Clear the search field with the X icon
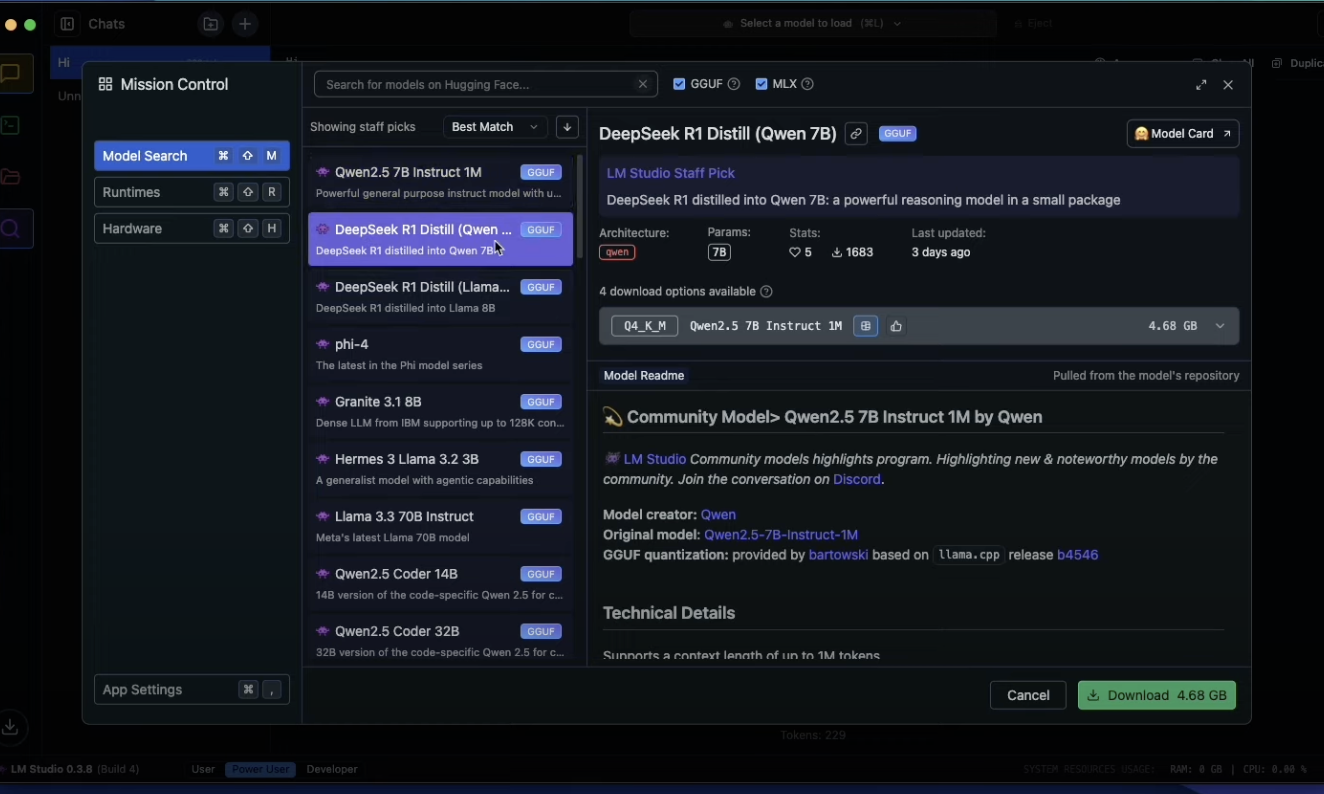 [643, 84]
